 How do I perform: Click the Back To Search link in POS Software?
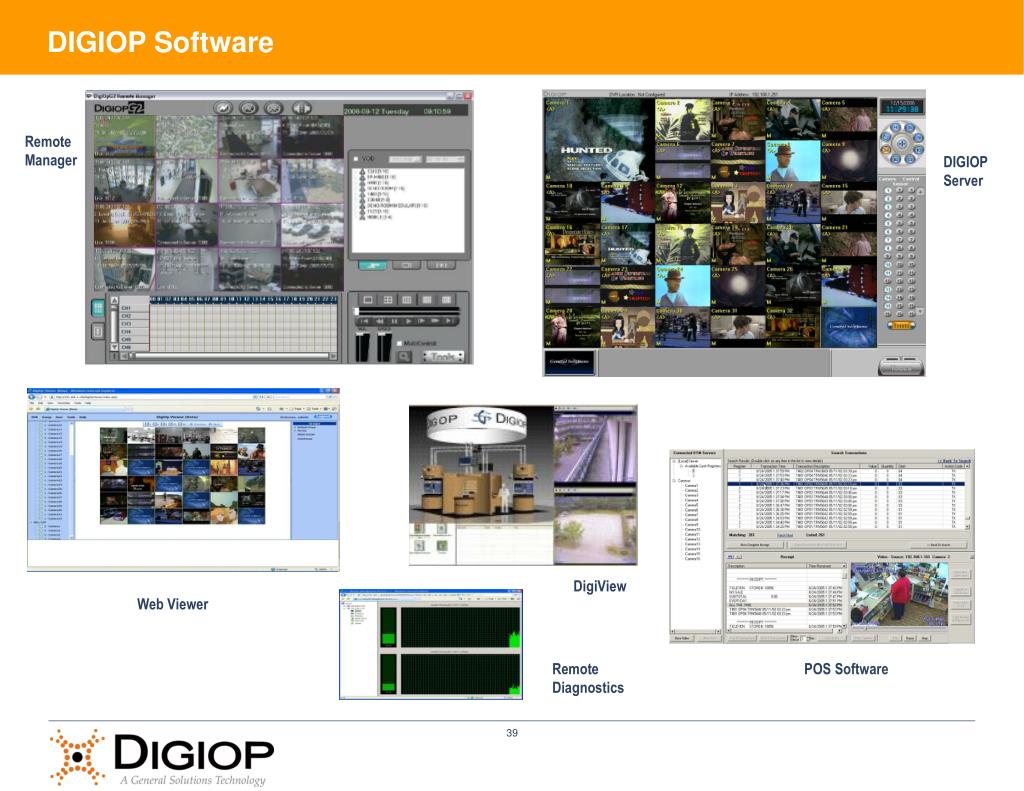point(954,461)
